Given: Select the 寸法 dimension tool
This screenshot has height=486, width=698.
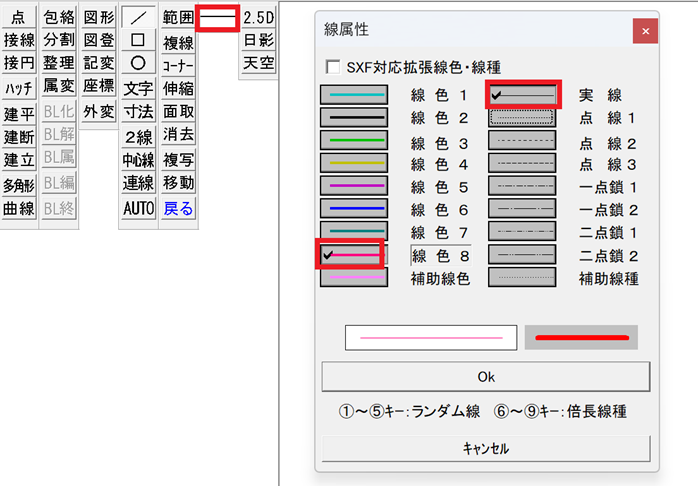Looking at the screenshot, I should coord(138,111).
